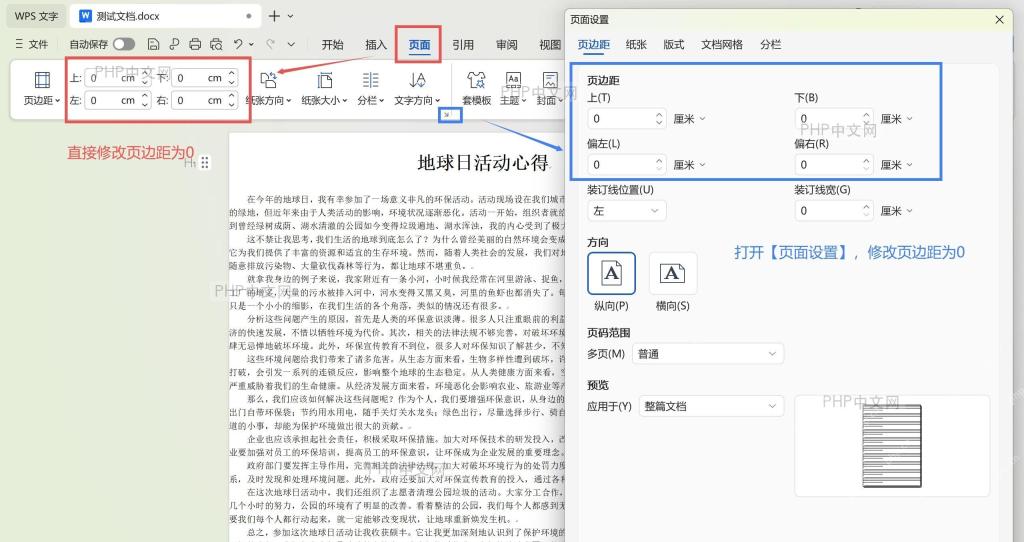
Task: Click stepper arrows of dialog 上(T) field
Action: pyautogui.click(x=659, y=119)
